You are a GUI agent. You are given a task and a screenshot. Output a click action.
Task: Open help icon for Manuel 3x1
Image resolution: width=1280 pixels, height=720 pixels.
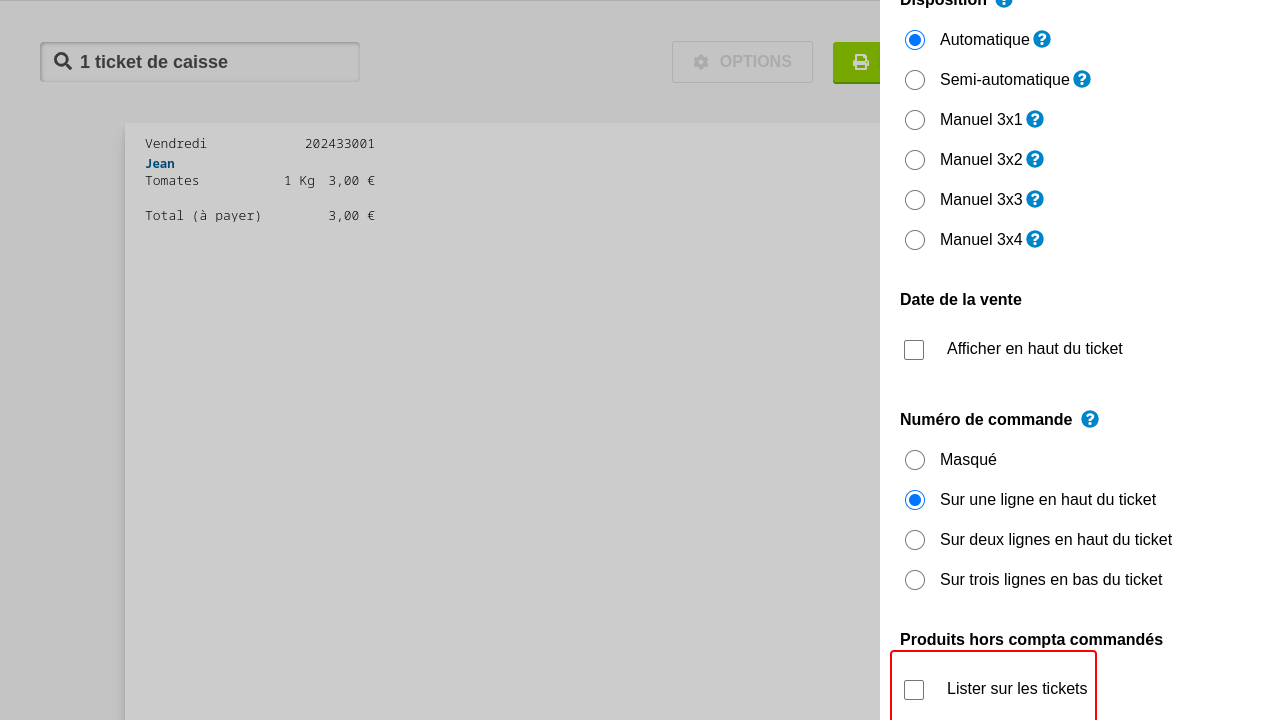(1035, 119)
